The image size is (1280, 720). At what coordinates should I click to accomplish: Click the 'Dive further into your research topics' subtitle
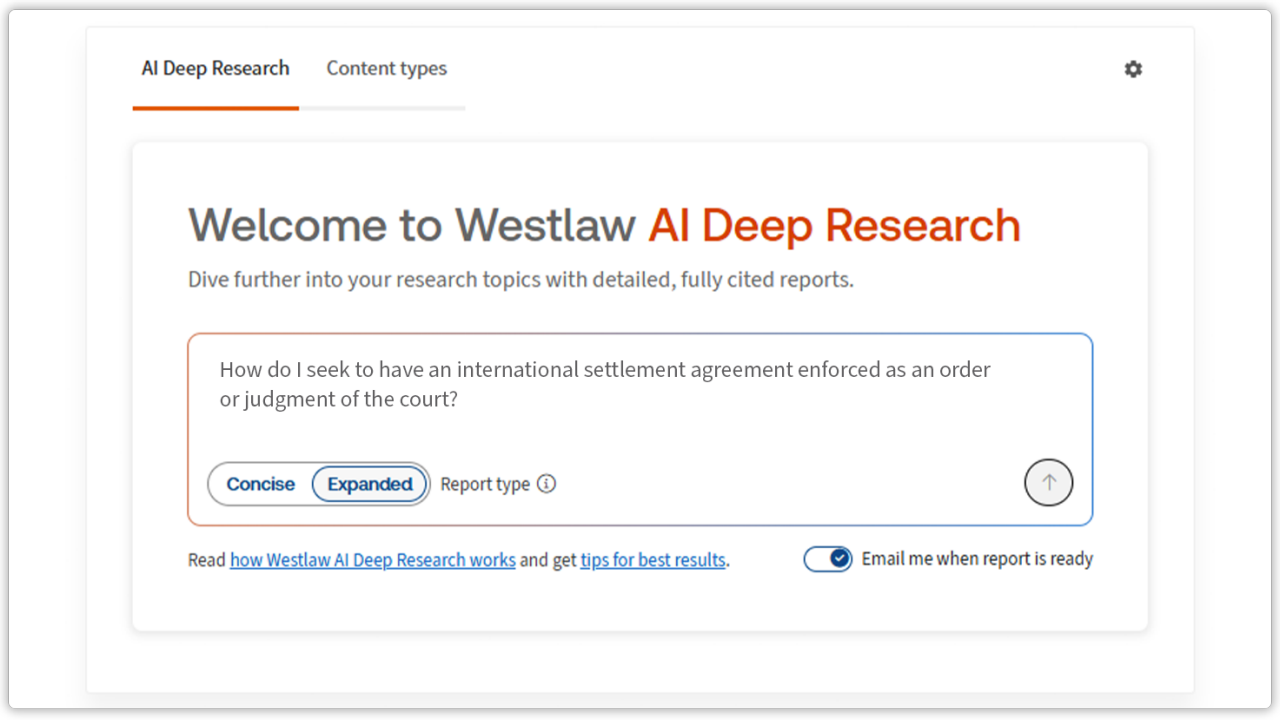pyautogui.click(x=521, y=280)
